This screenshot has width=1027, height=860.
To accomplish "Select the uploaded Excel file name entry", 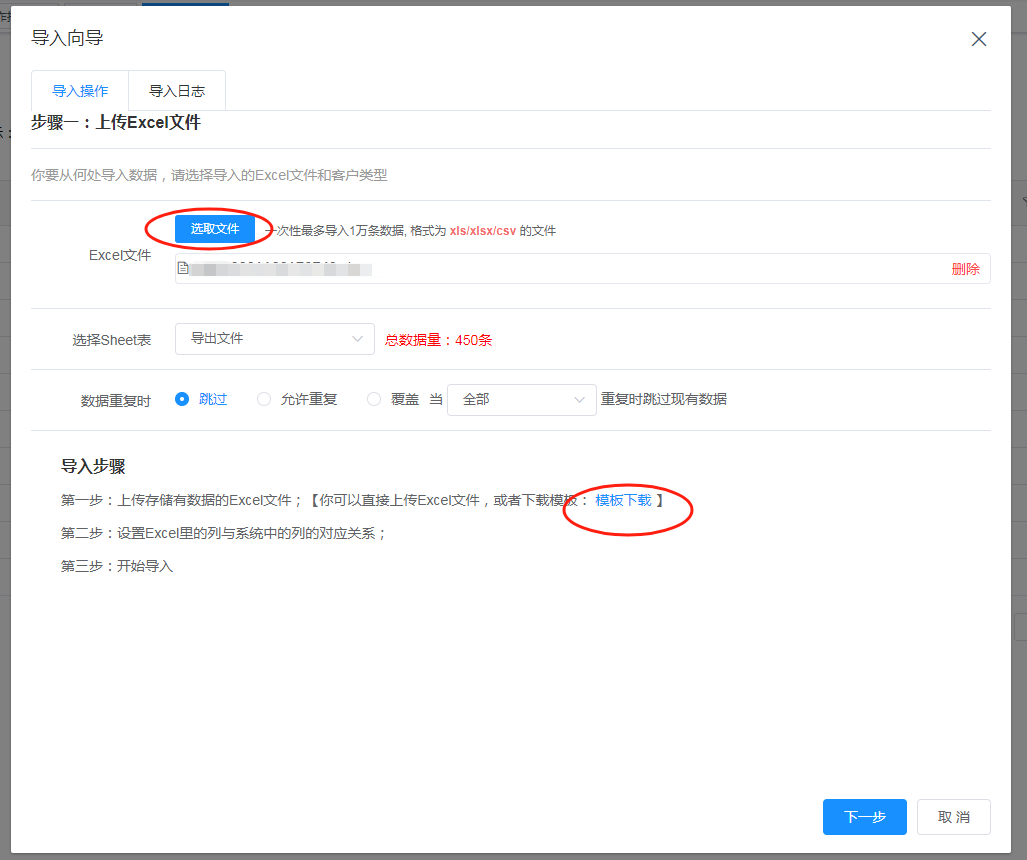I will pyautogui.click(x=280, y=268).
